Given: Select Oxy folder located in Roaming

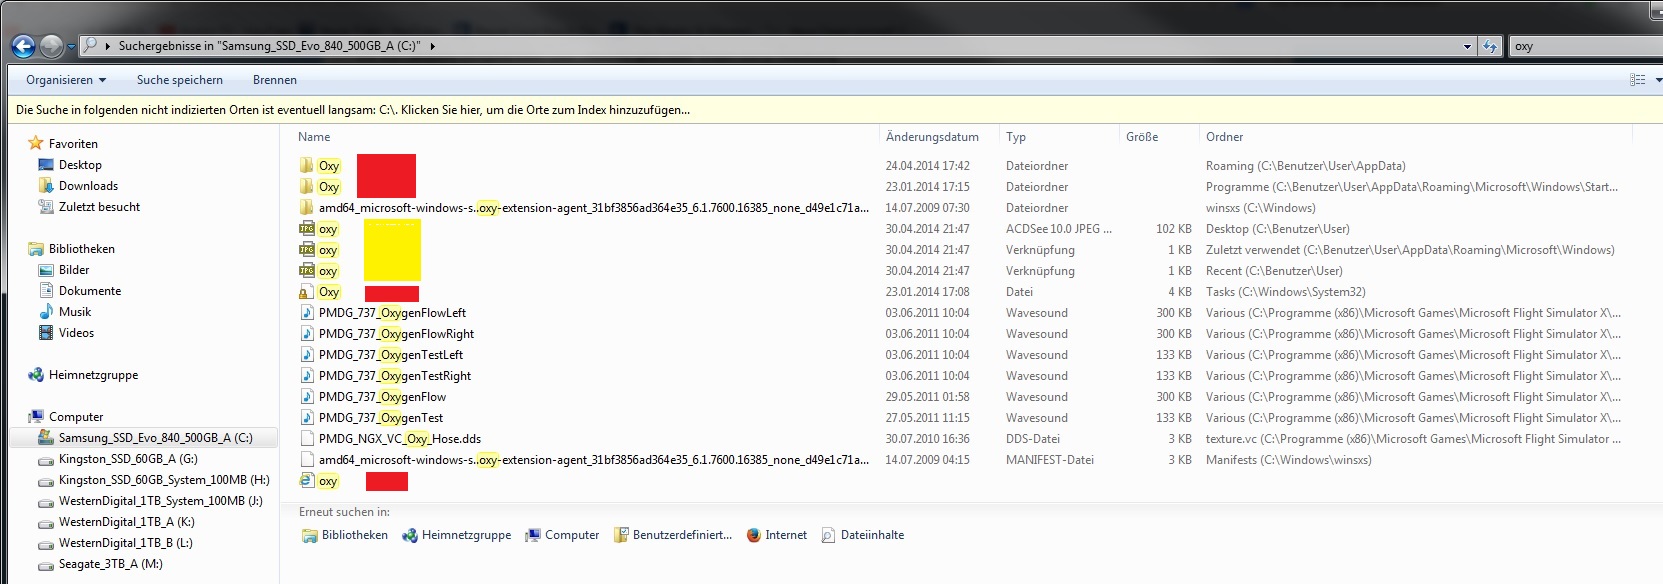Looking at the screenshot, I should pos(329,166).
